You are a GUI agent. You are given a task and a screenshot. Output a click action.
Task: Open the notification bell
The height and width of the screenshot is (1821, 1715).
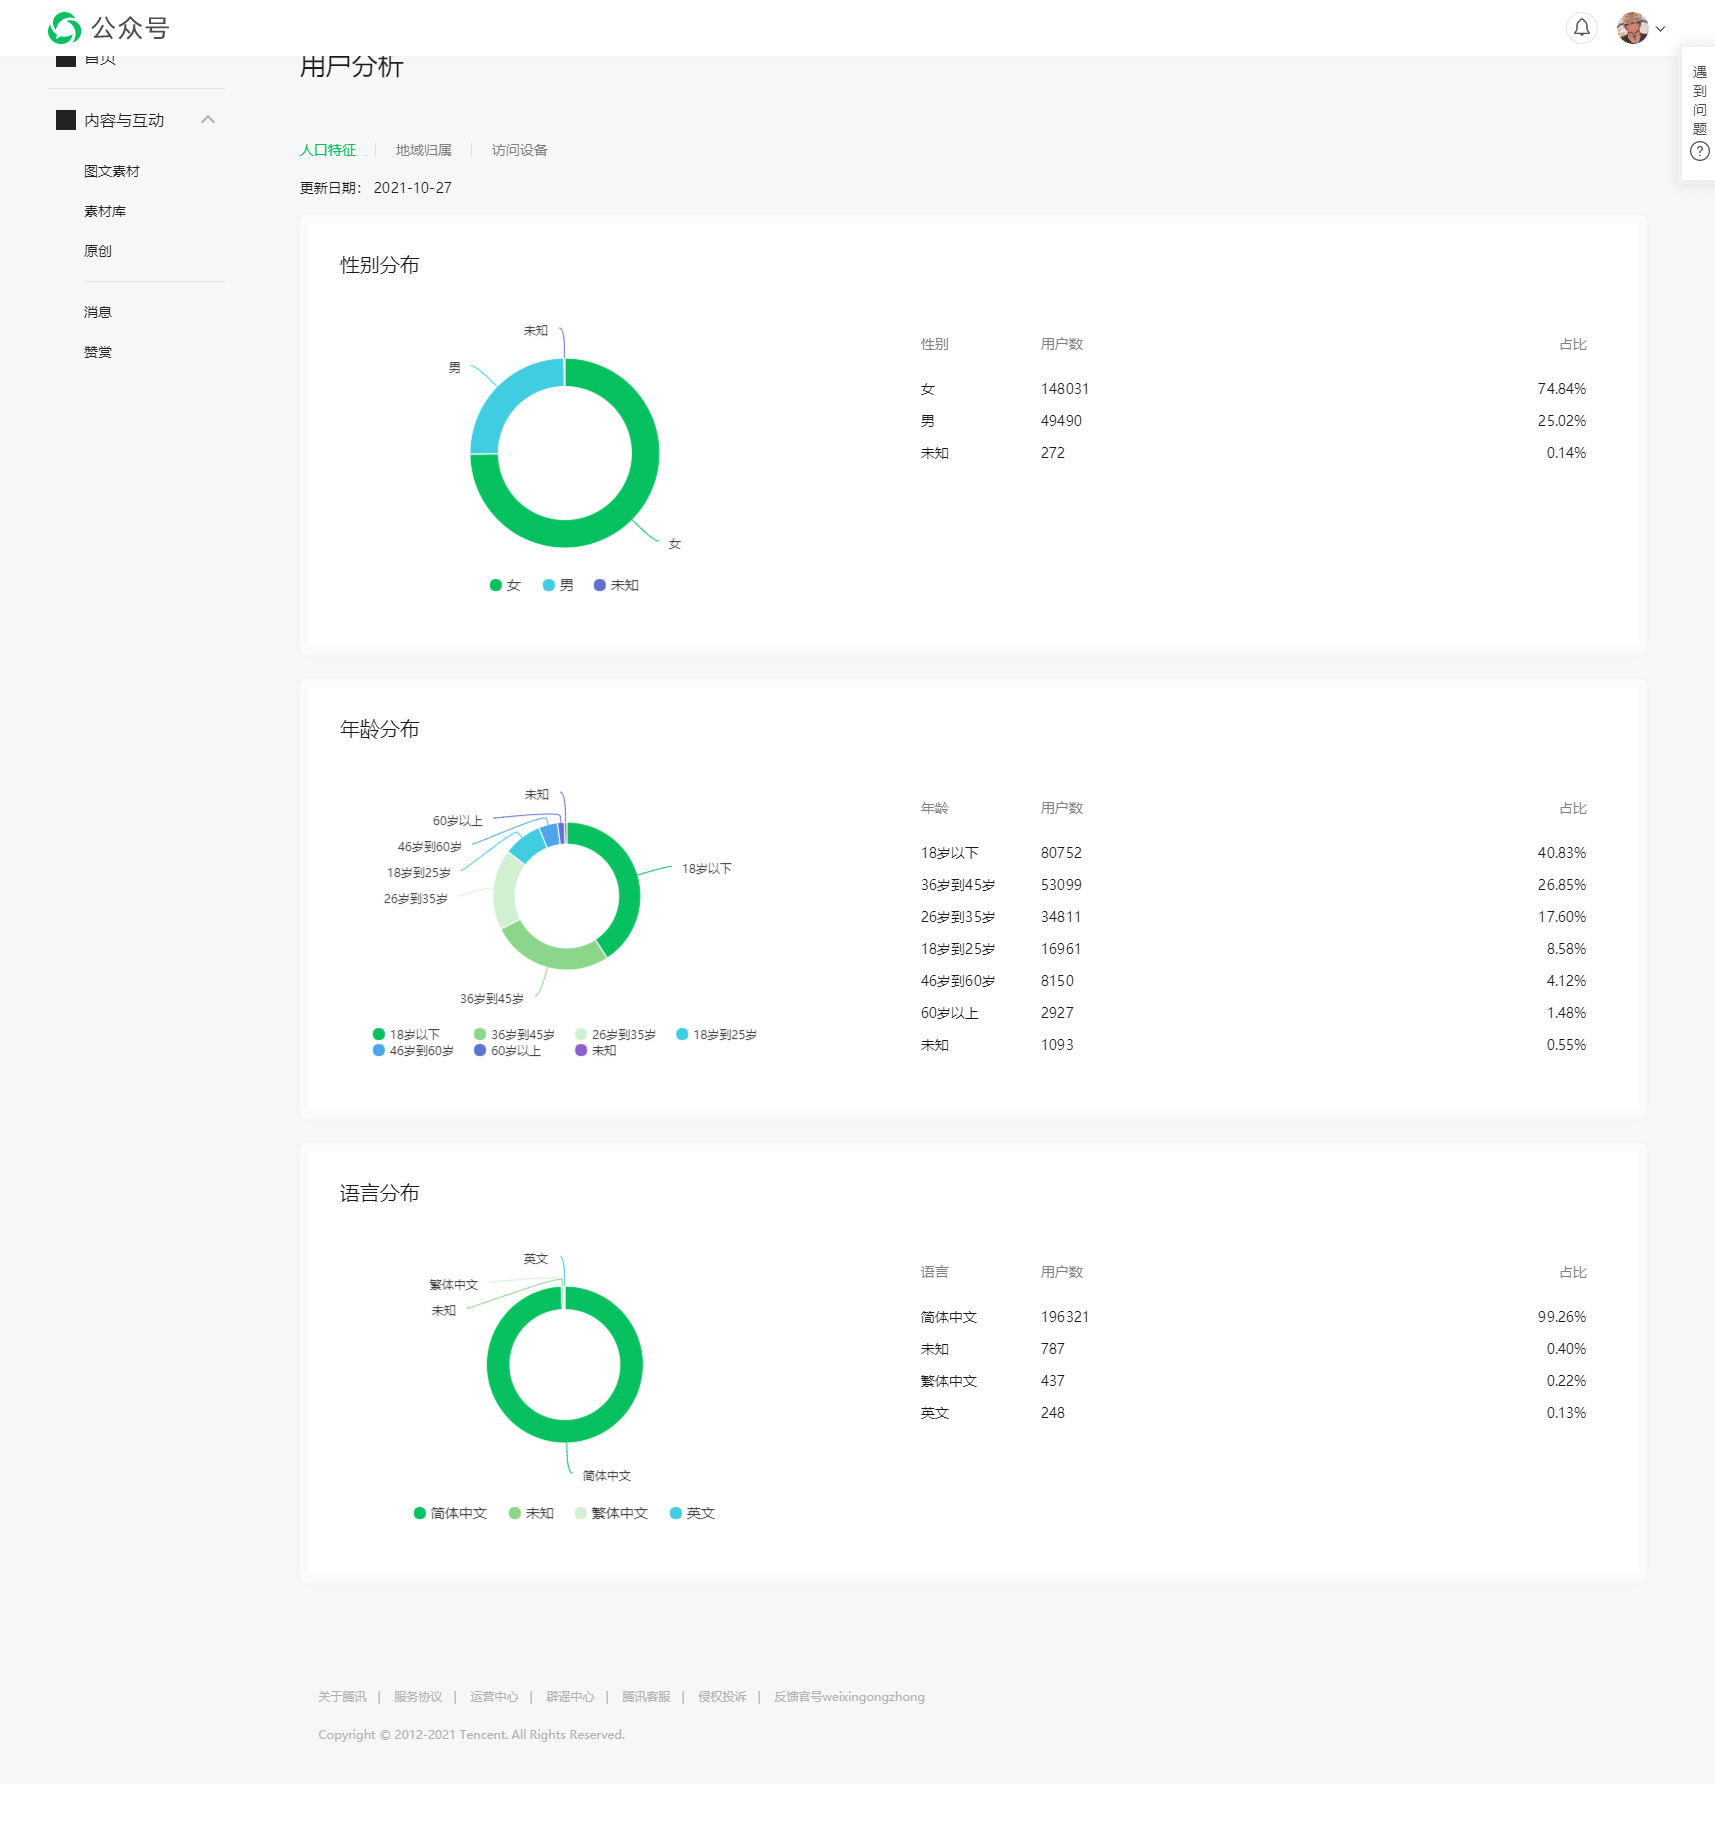[1581, 28]
